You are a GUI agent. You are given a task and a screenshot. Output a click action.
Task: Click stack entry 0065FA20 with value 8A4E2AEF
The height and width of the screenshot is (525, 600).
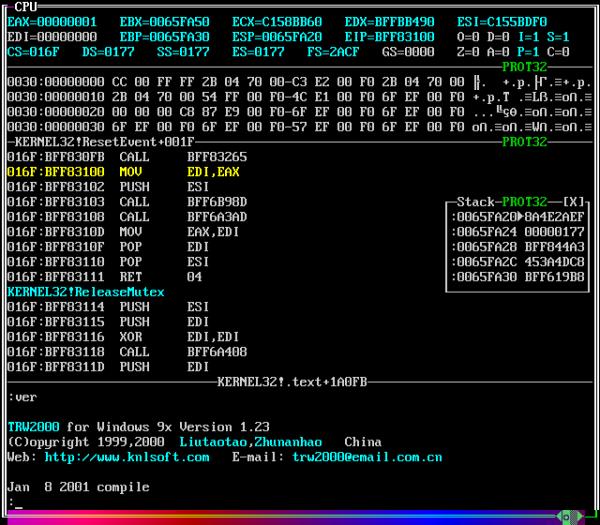click(x=518, y=217)
